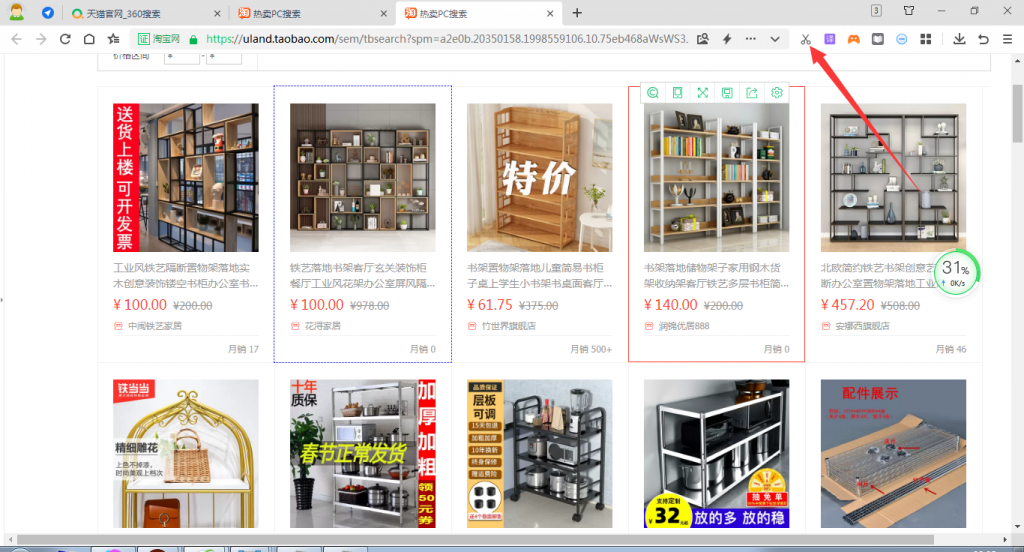Open the purple extension icon in browser toolbar

point(829,39)
